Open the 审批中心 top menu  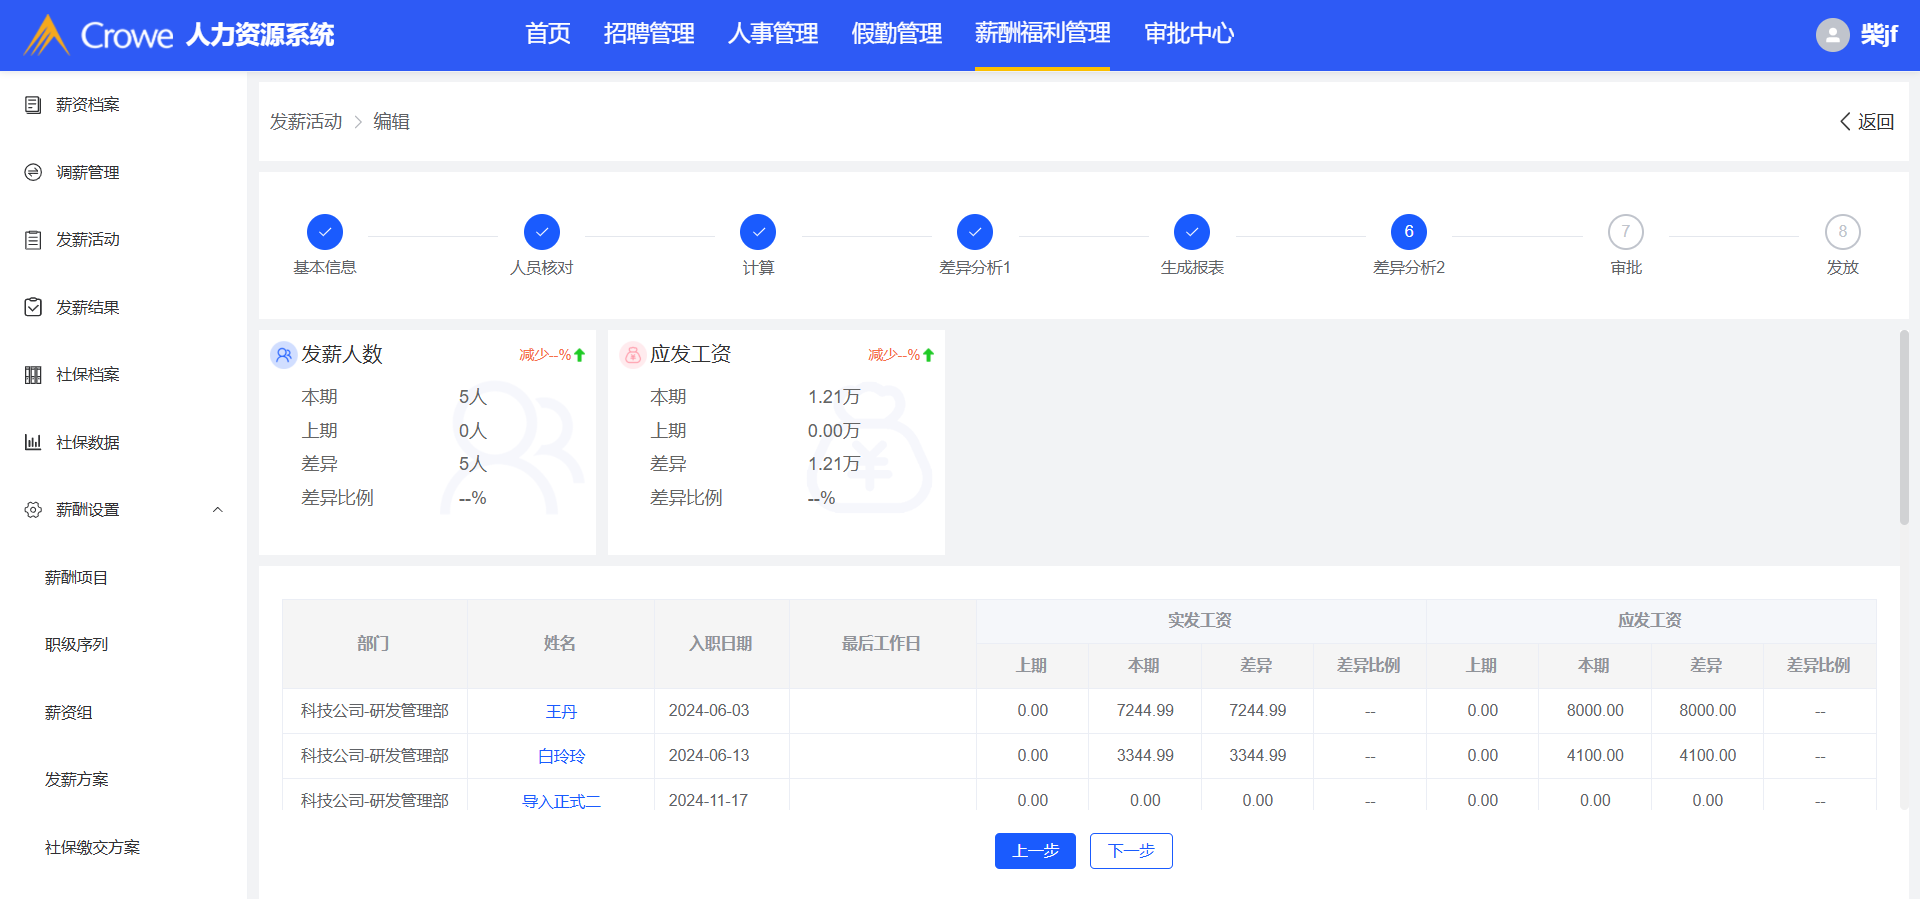point(1188,34)
